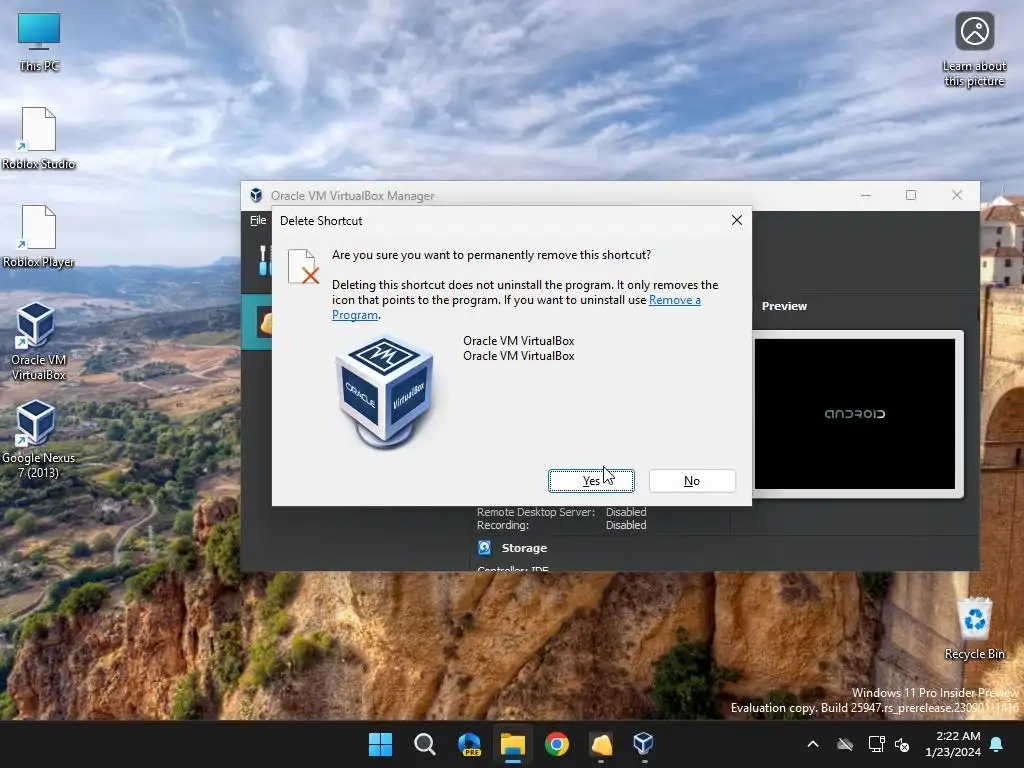Maximize the VirtualBox Manager window
1024x768 pixels.
click(x=911, y=195)
